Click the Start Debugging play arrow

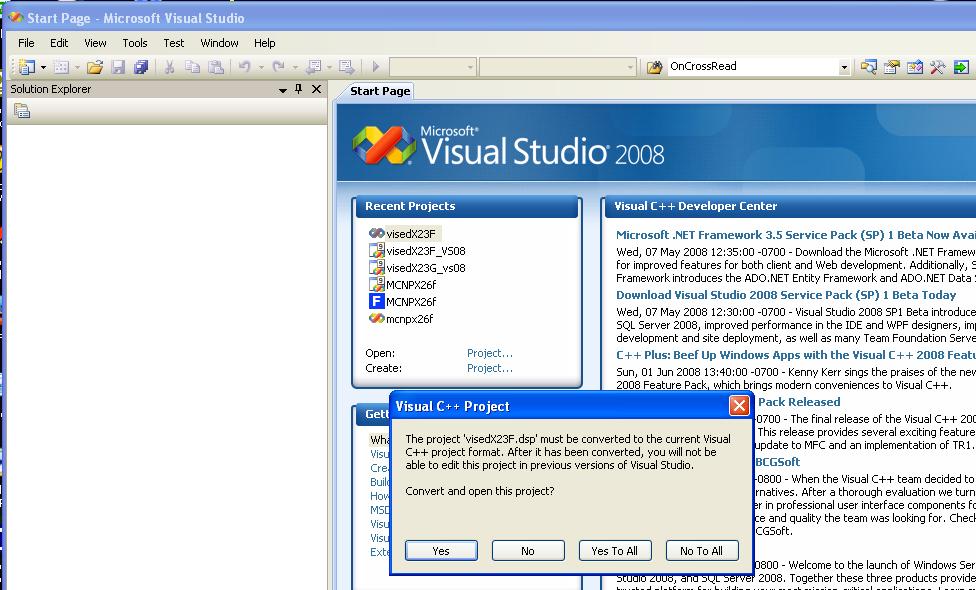point(375,67)
